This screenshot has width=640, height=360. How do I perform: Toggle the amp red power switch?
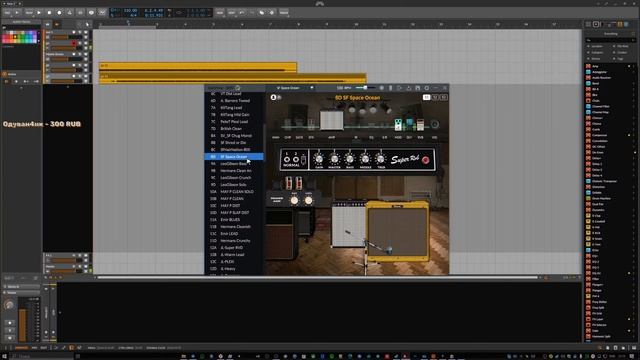[426, 160]
